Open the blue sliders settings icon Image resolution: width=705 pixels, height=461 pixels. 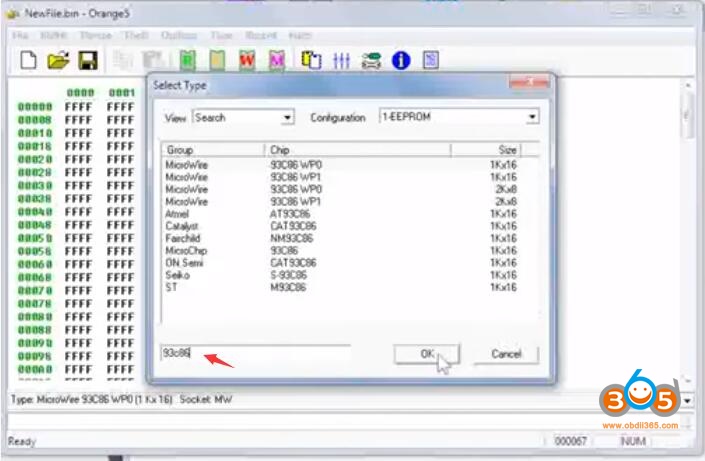click(341, 60)
